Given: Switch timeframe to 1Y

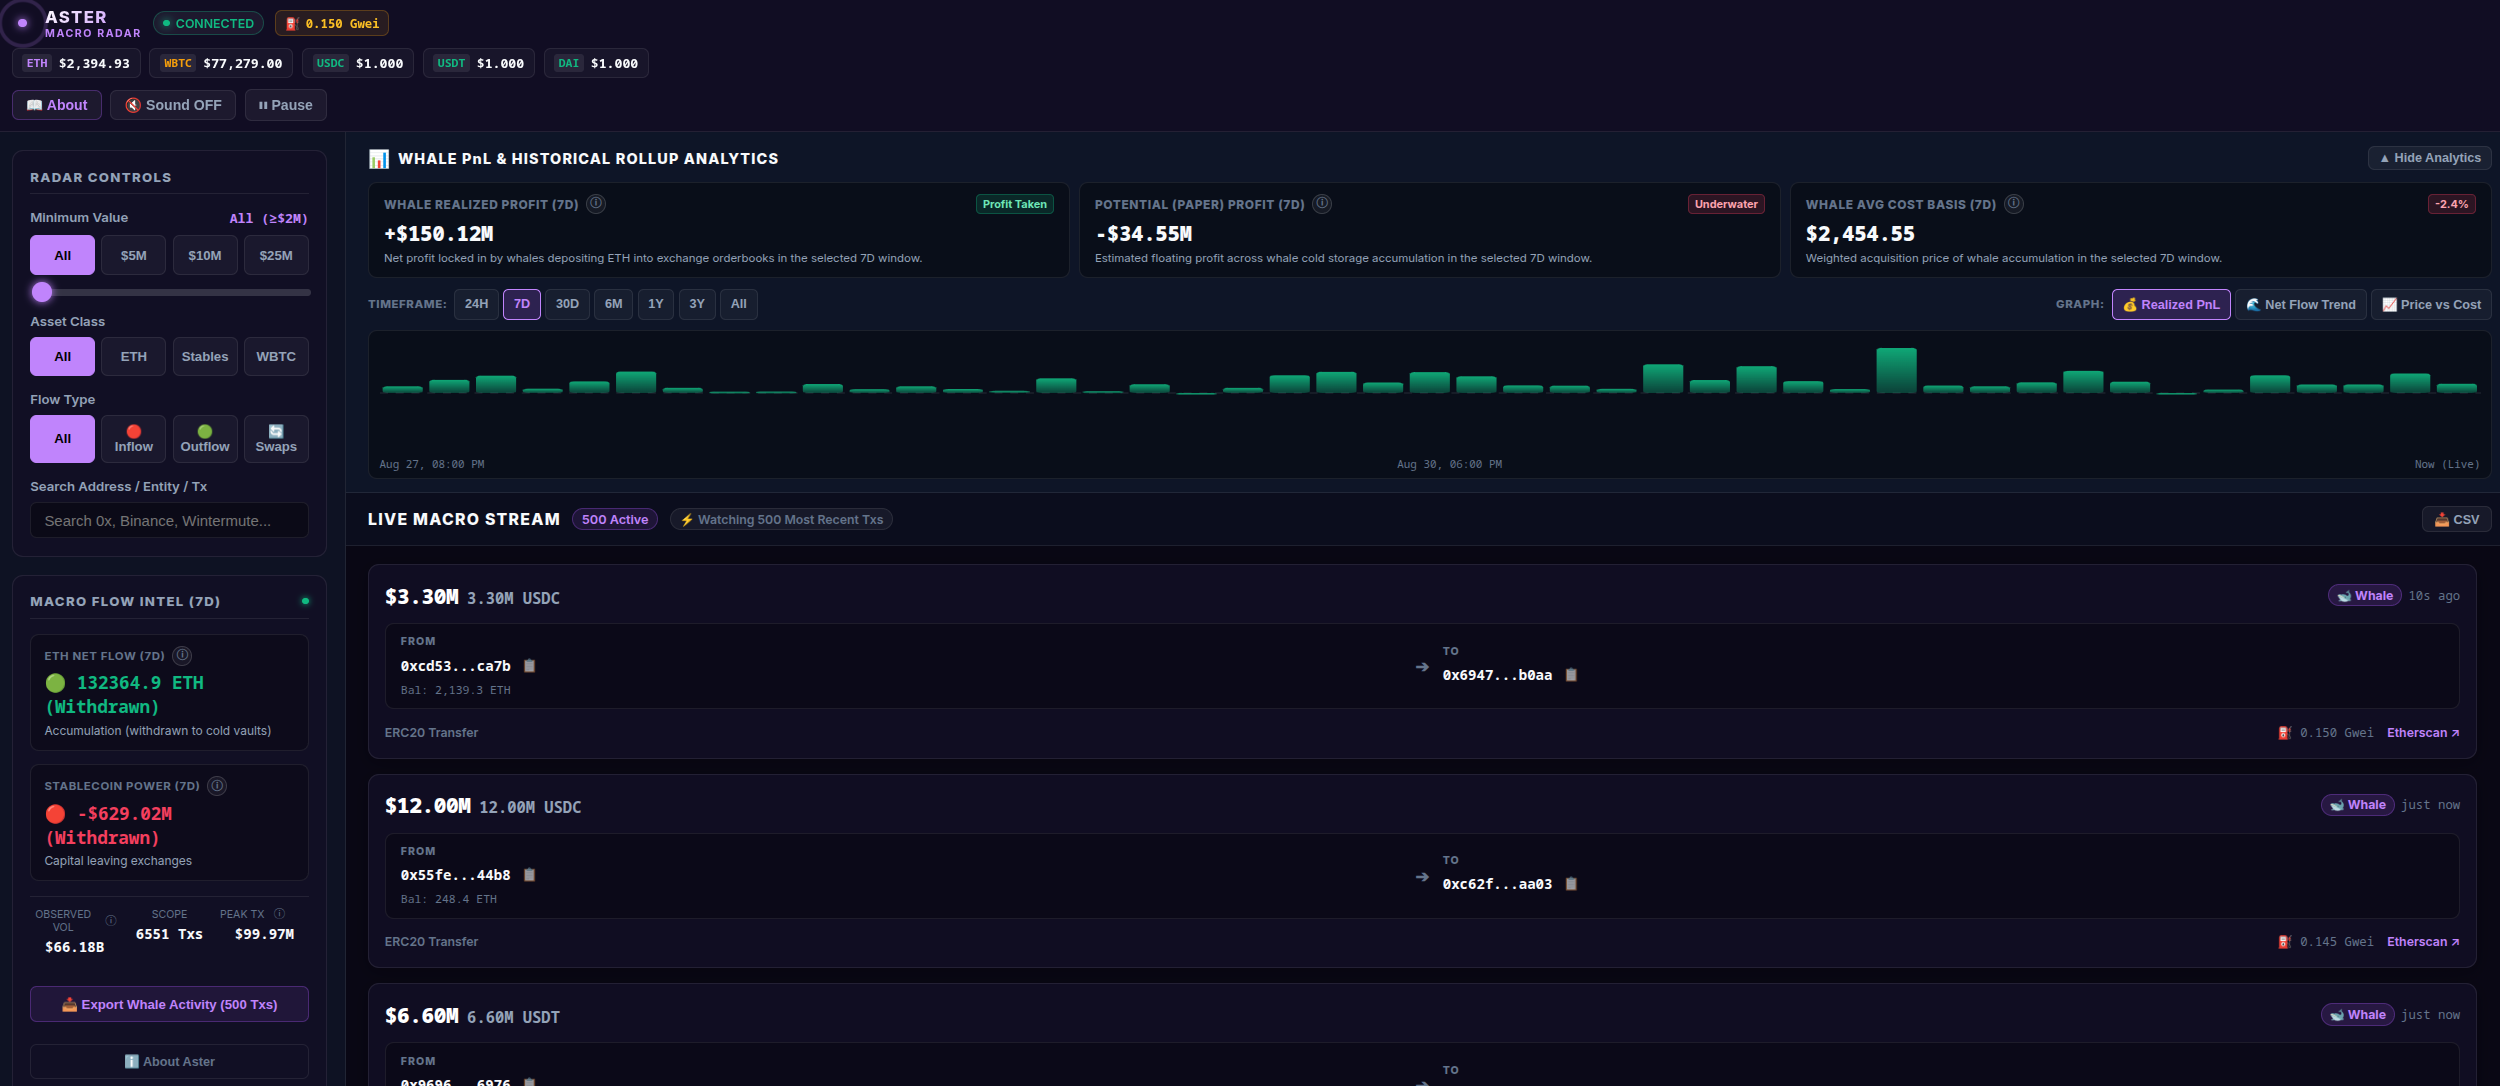Looking at the screenshot, I should click(655, 304).
